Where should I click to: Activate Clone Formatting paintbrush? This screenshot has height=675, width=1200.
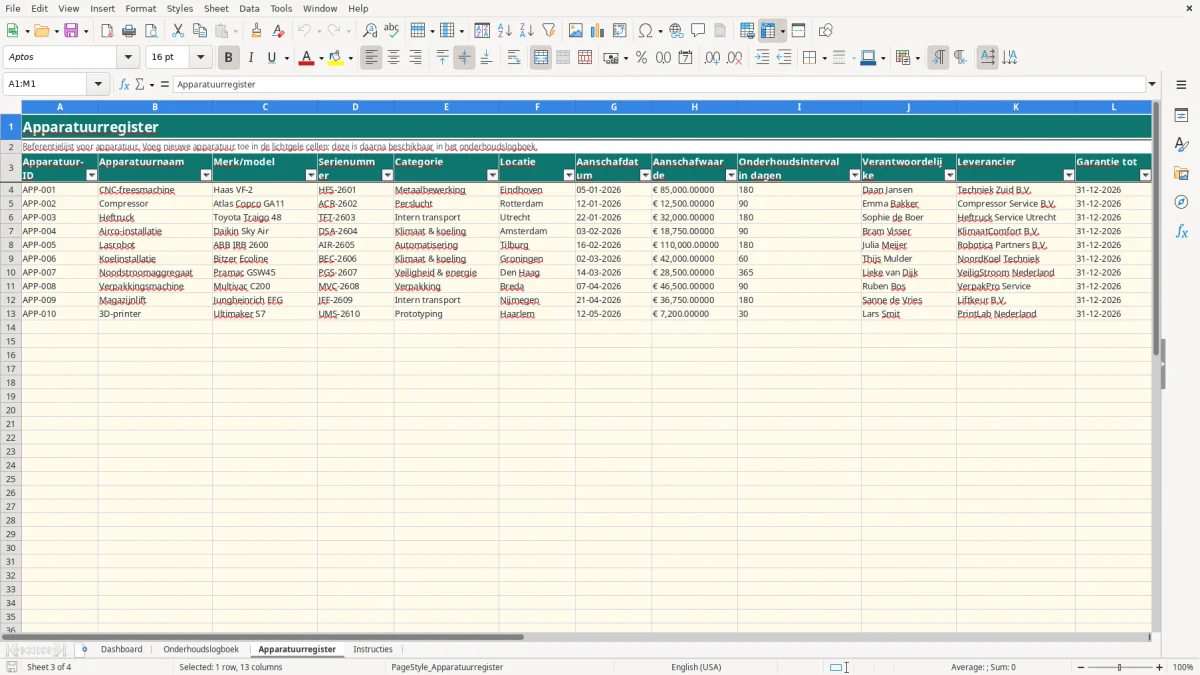pyautogui.click(x=257, y=31)
